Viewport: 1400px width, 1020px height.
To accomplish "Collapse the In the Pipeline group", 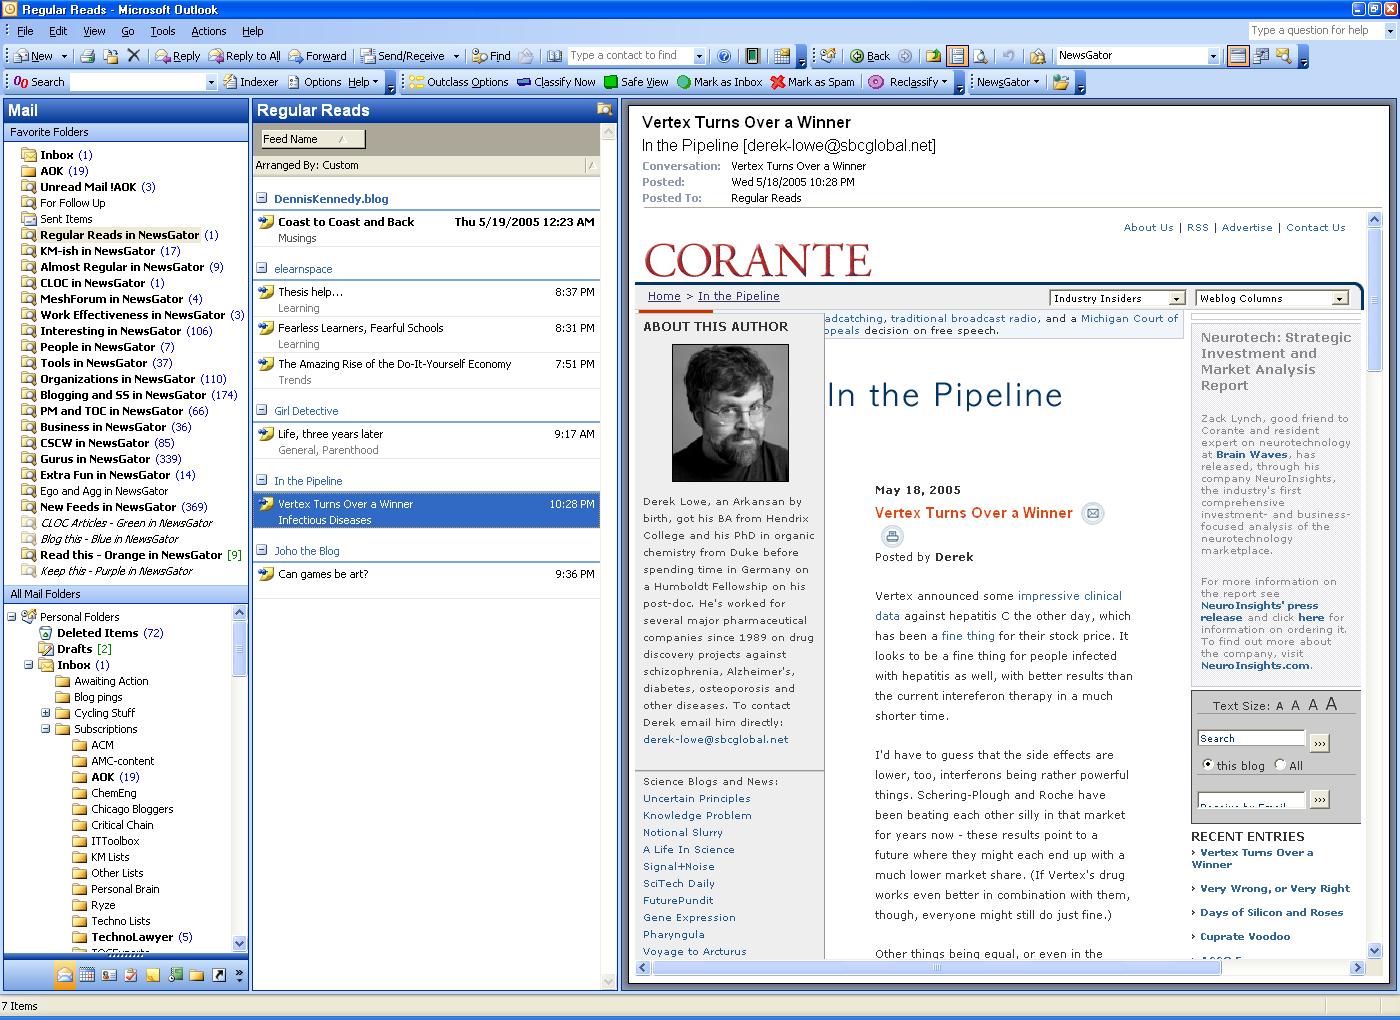I will [262, 480].
